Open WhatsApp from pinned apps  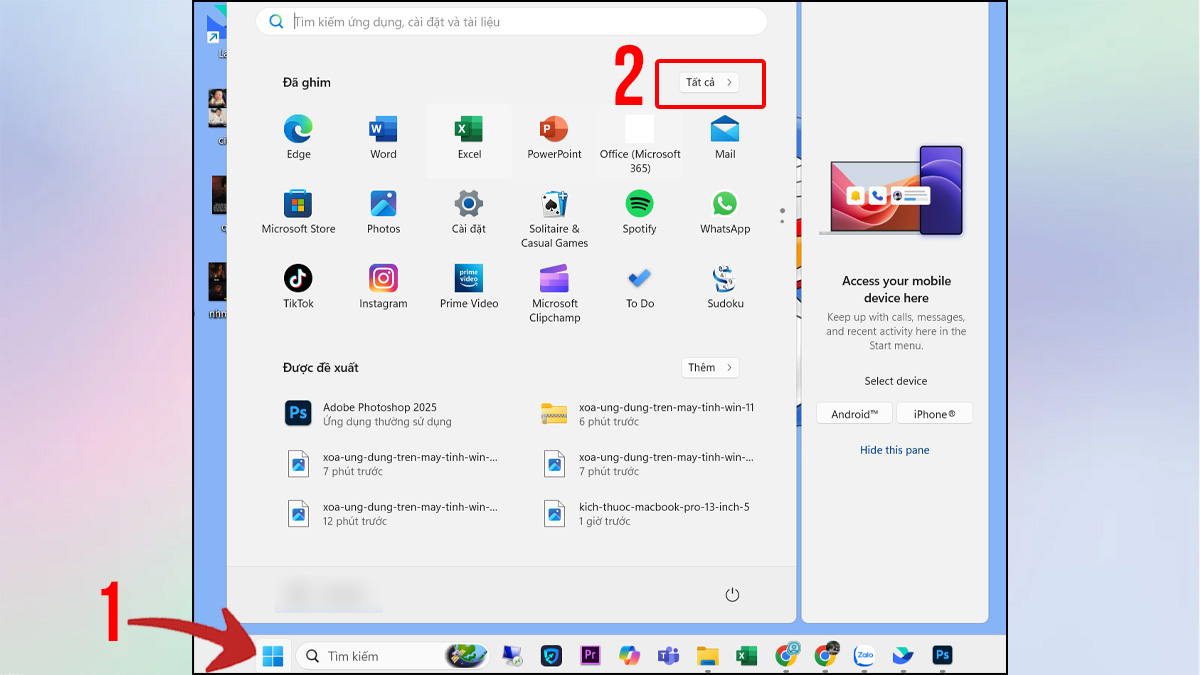(x=725, y=211)
